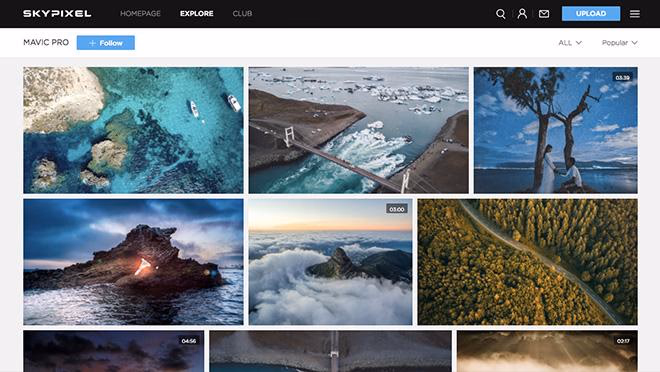
Task: Expand the Popular sorting dropdown
Action: coord(620,43)
